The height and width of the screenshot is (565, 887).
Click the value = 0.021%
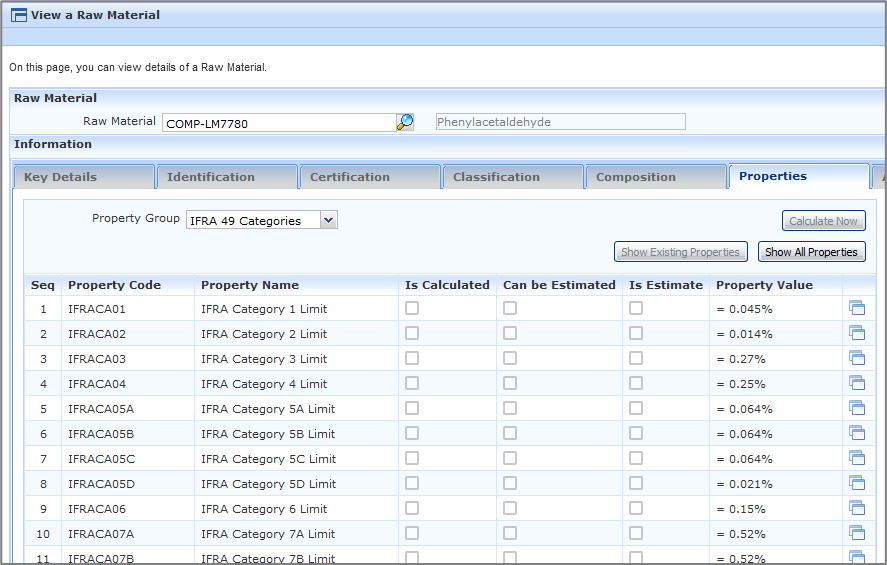744,484
